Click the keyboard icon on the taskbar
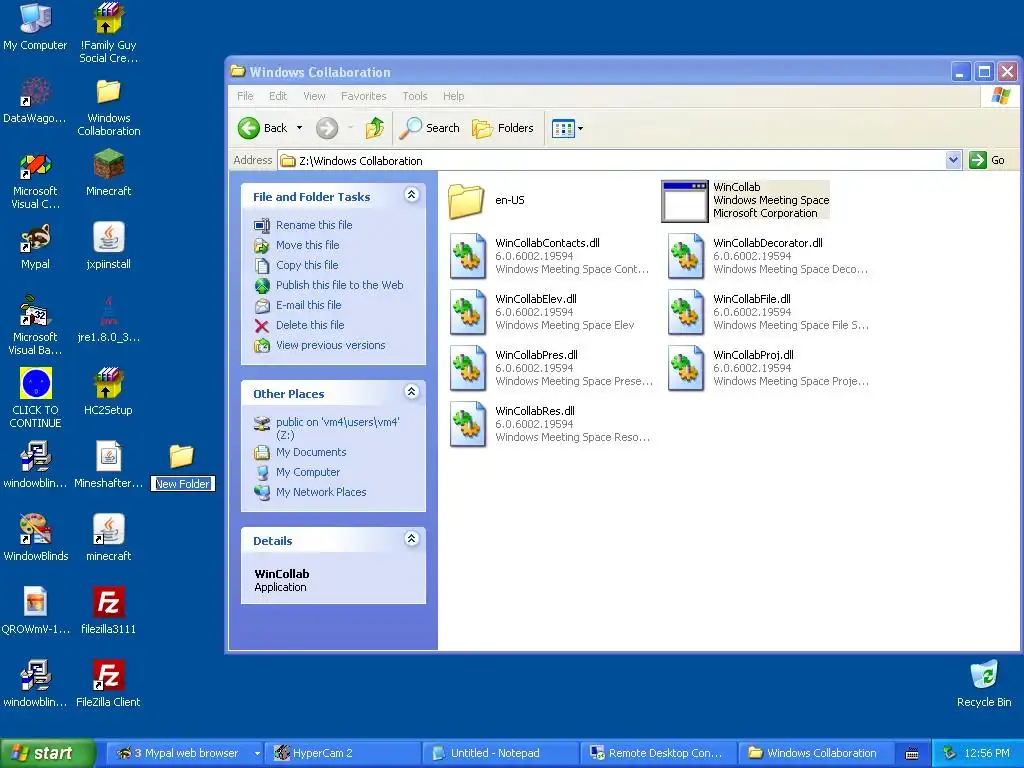This screenshot has height=768, width=1024. pyautogui.click(x=912, y=754)
